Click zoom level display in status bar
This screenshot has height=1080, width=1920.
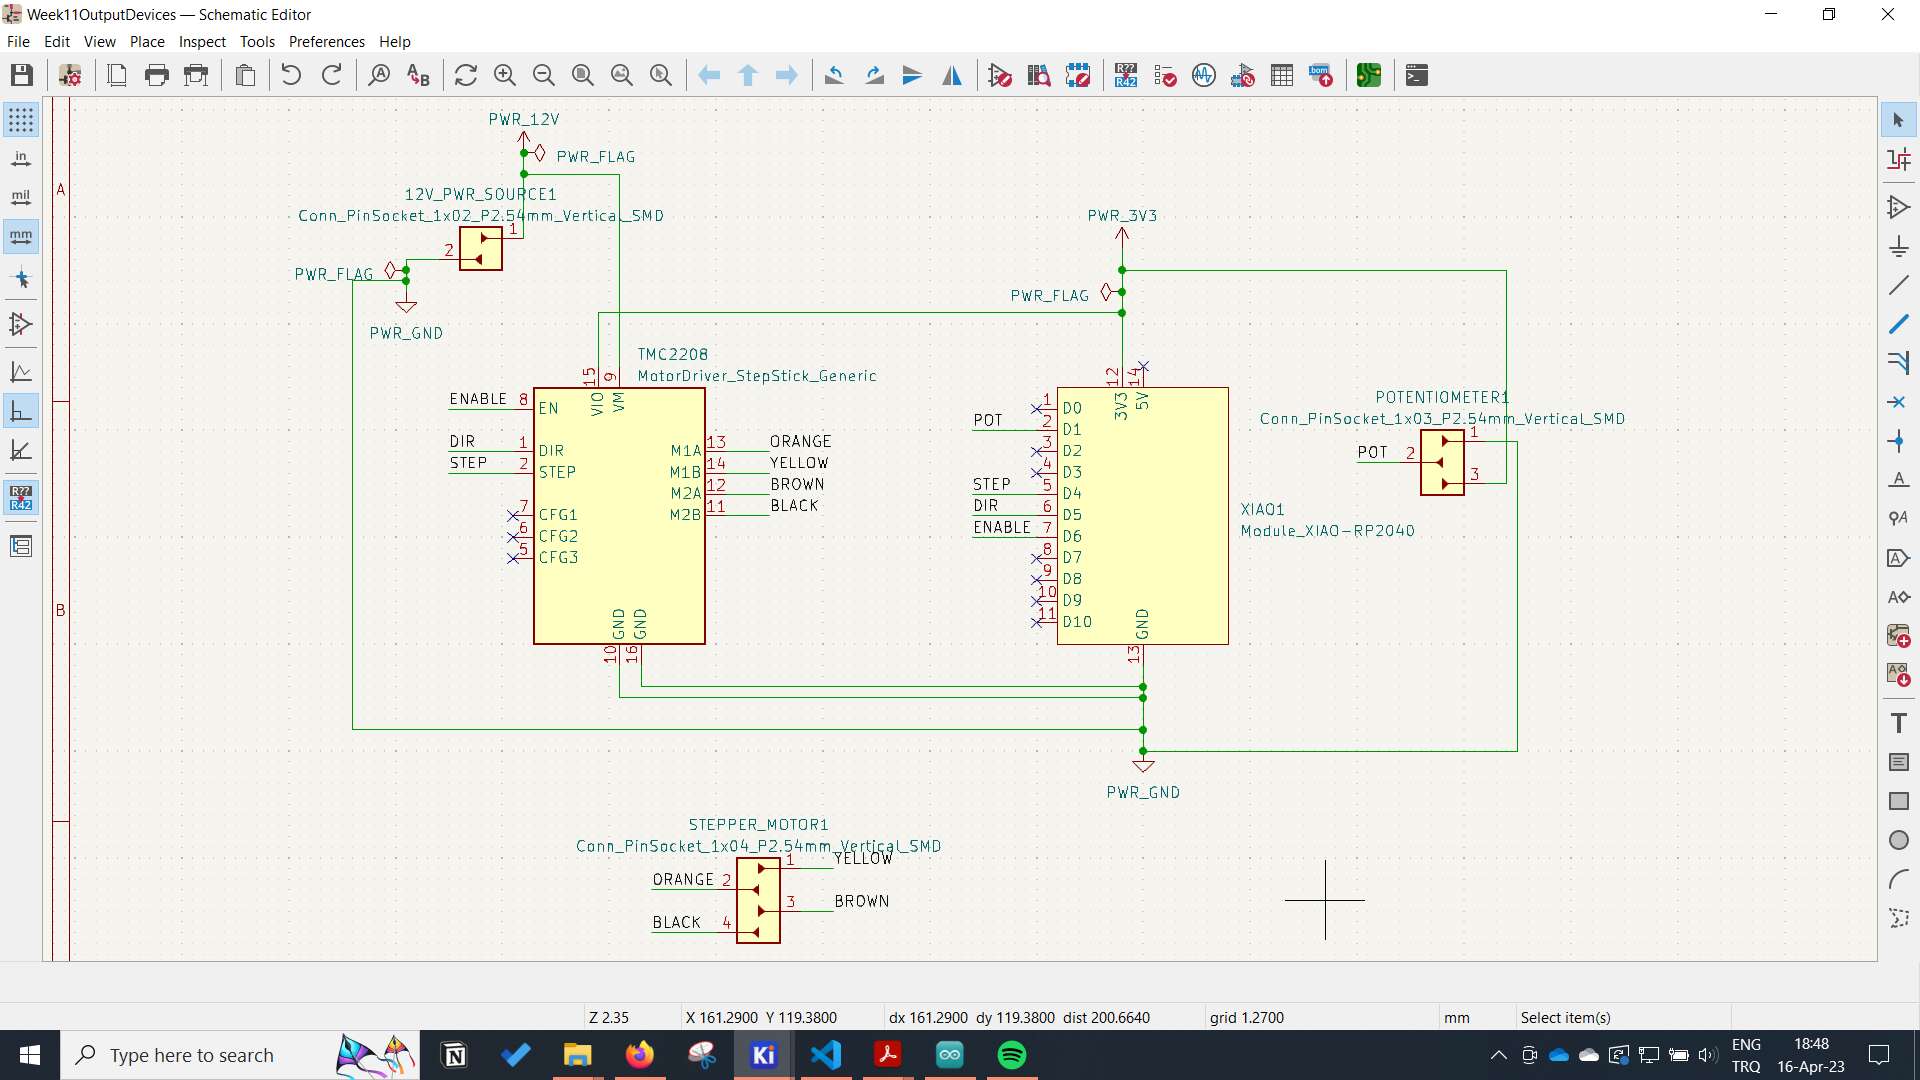point(608,1017)
